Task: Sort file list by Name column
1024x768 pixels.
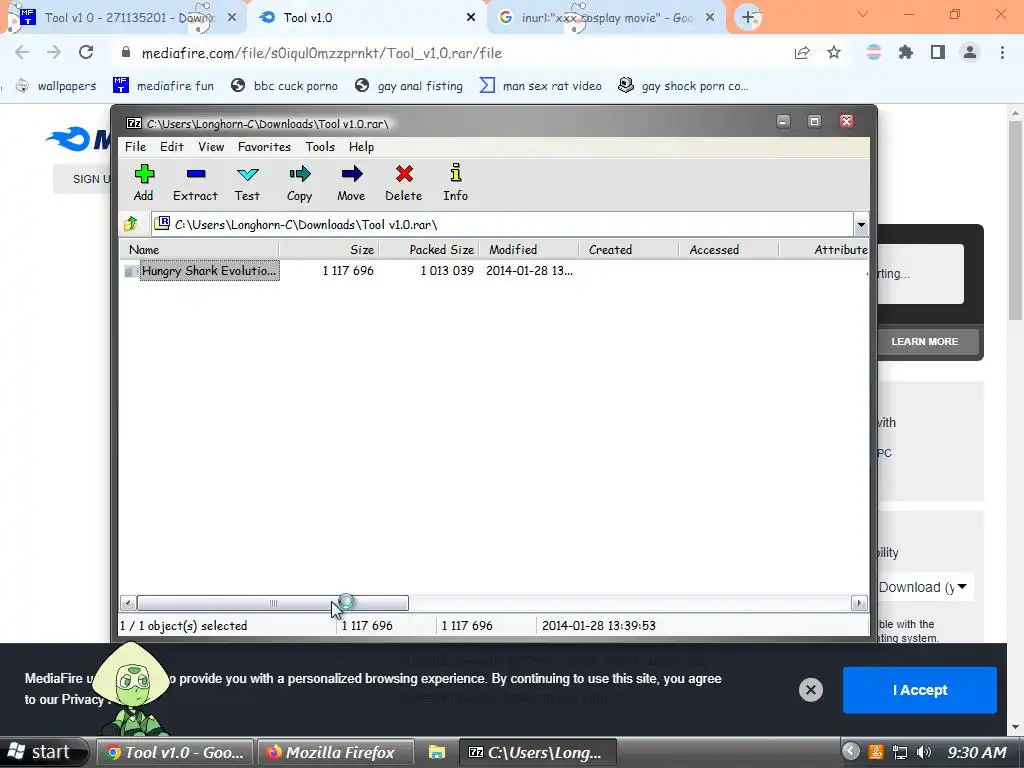Action: (x=199, y=249)
